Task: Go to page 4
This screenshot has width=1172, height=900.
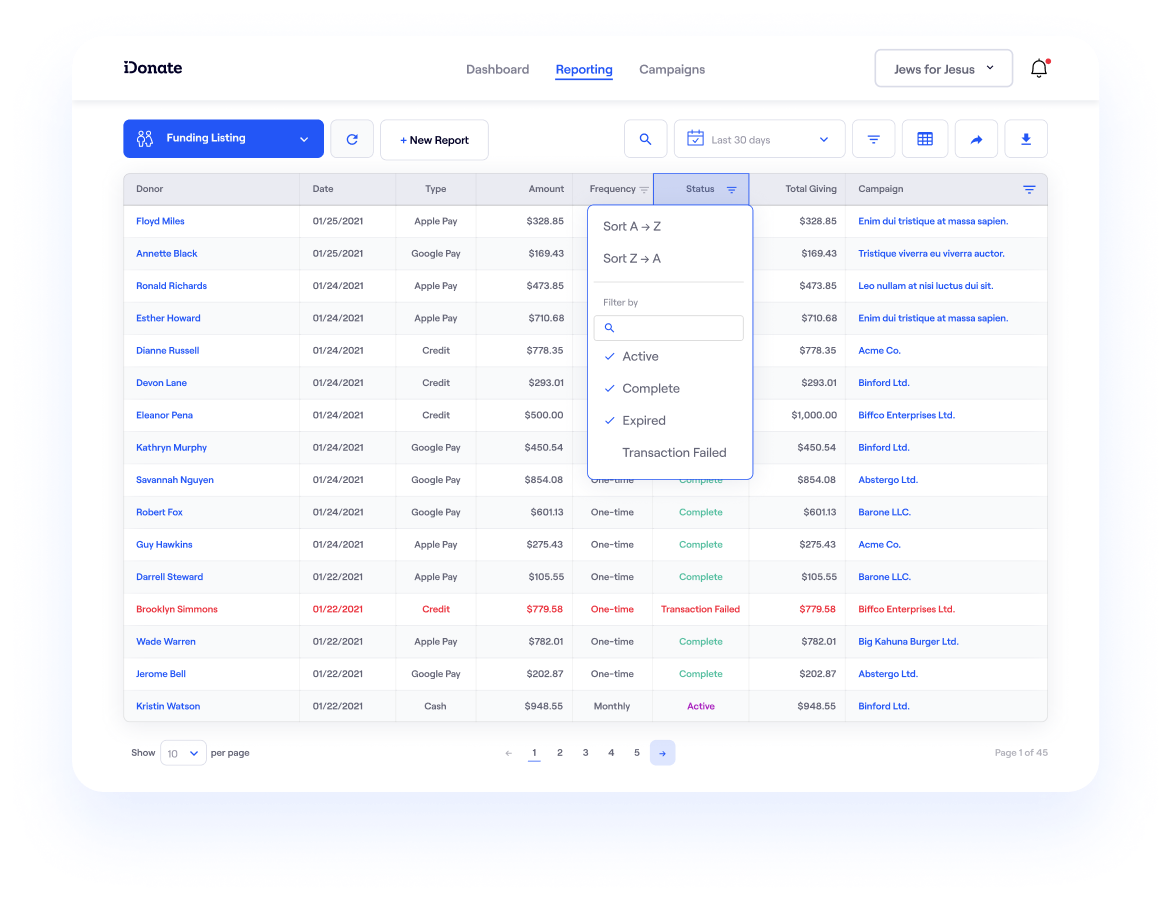Action: [611, 753]
